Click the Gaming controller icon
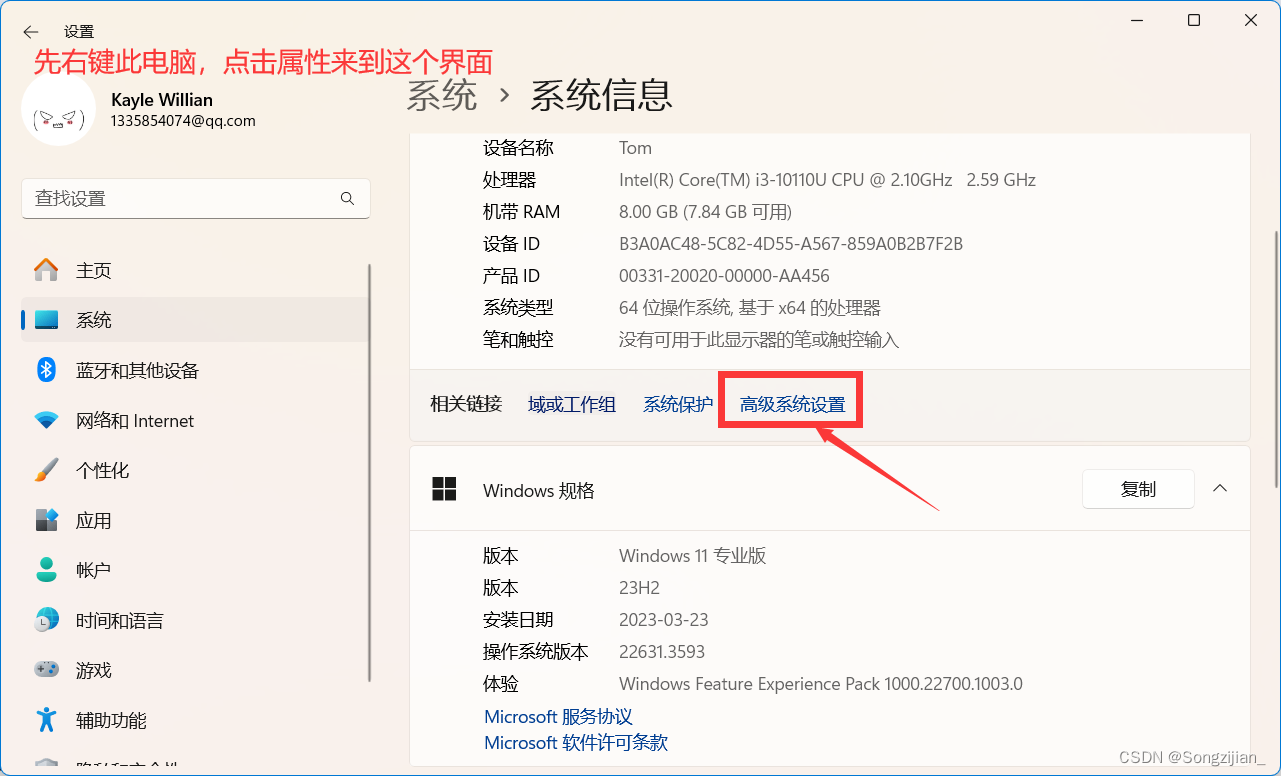This screenshot has height=776, width=1281. pos(46,670)
